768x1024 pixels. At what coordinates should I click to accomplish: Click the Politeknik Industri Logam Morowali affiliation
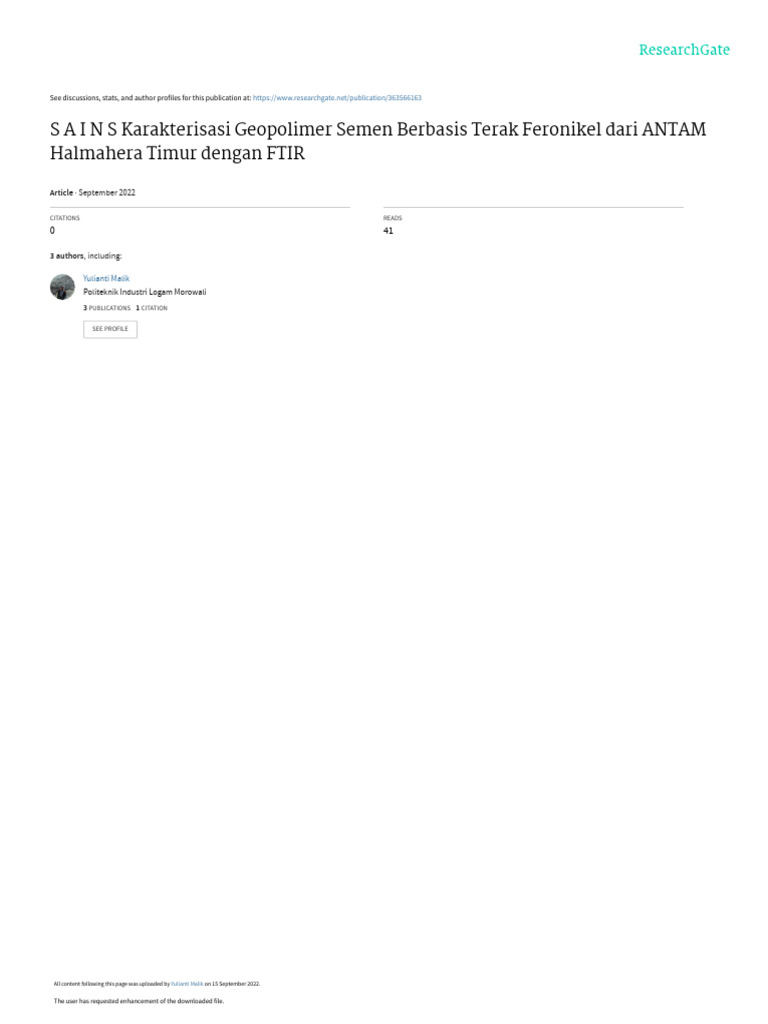click(x=144, y=292)
